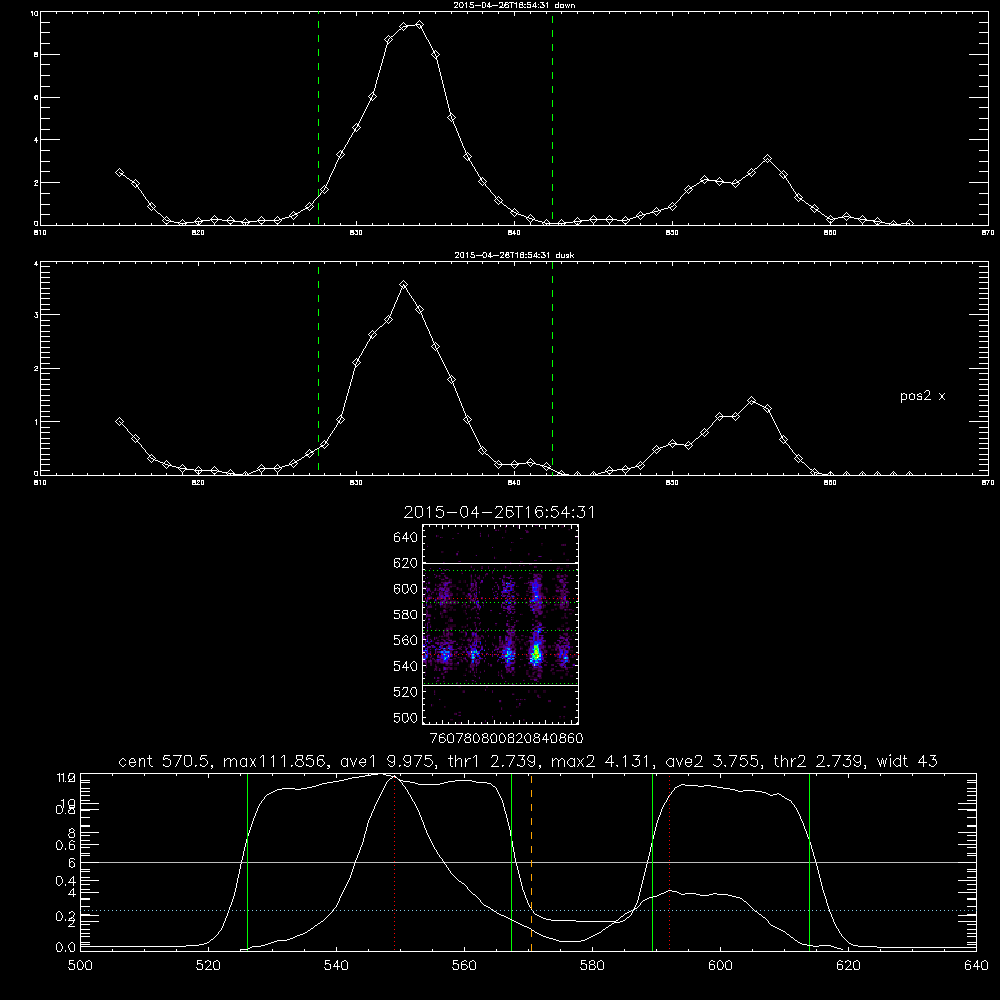Click the left green dashed line in dawn plot
Viewport: 1000px width, 1000px height.
[x=318, y=119]
